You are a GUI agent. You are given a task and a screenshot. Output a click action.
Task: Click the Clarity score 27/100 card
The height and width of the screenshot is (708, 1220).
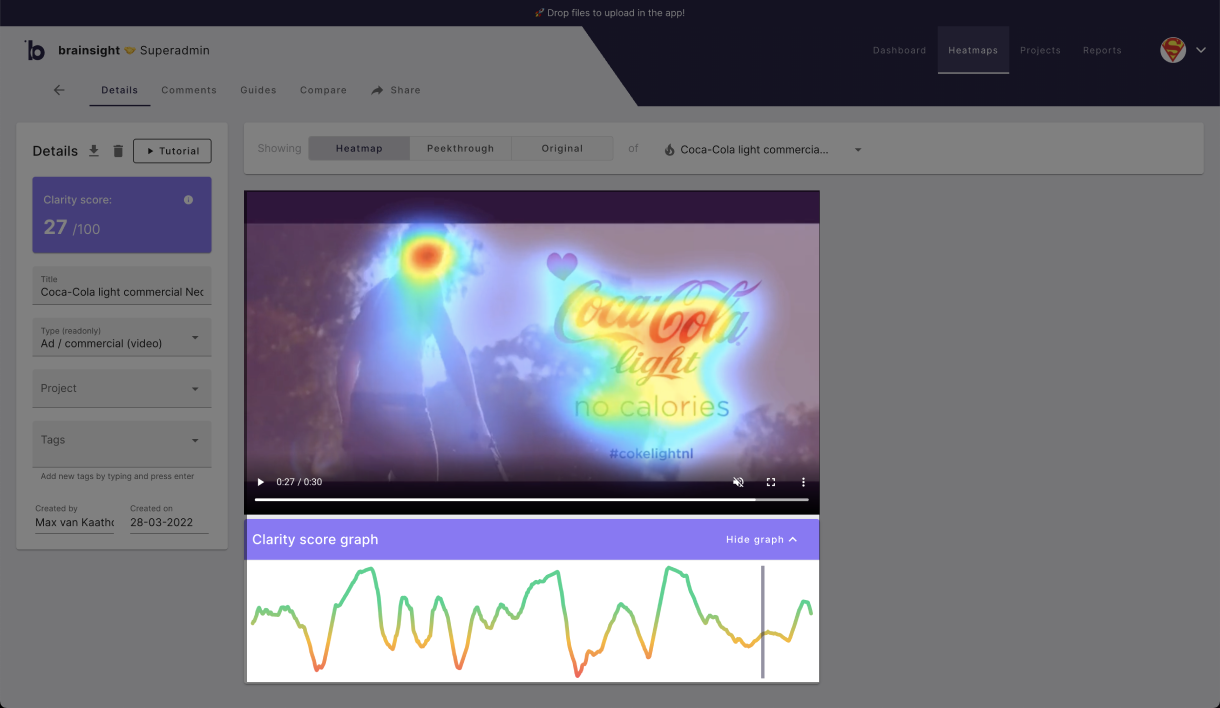[122, 215]
